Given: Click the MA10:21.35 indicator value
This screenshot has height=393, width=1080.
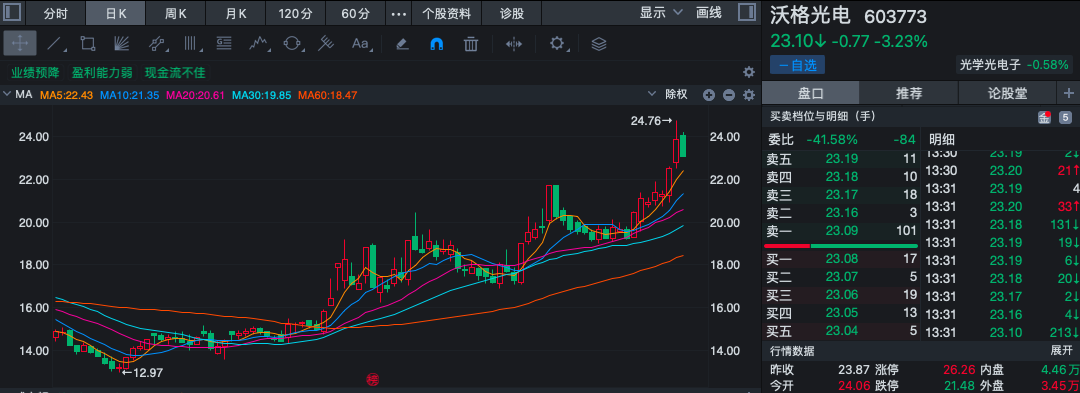Looking at the screenshot, I should pyautogui.click(x=130, y=95).
